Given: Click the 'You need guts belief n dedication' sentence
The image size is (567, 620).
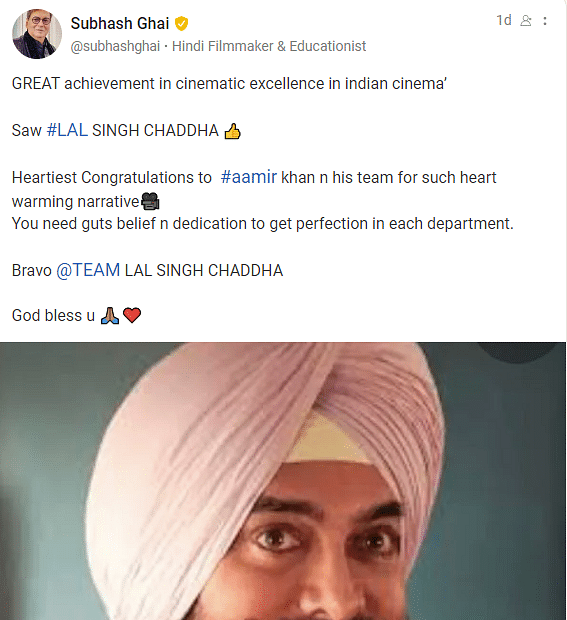Looking at the screenshot, I should tap(263, 224).
